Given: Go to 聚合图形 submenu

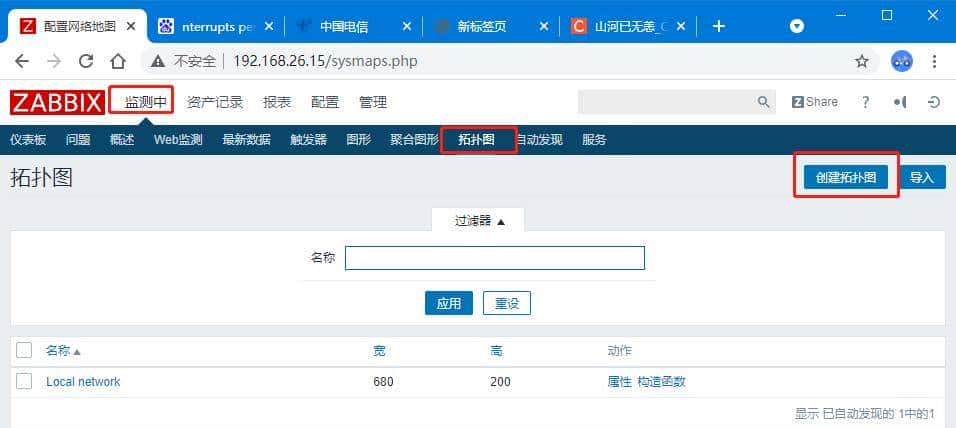Looking at the screenshot, I should [414, 140].
